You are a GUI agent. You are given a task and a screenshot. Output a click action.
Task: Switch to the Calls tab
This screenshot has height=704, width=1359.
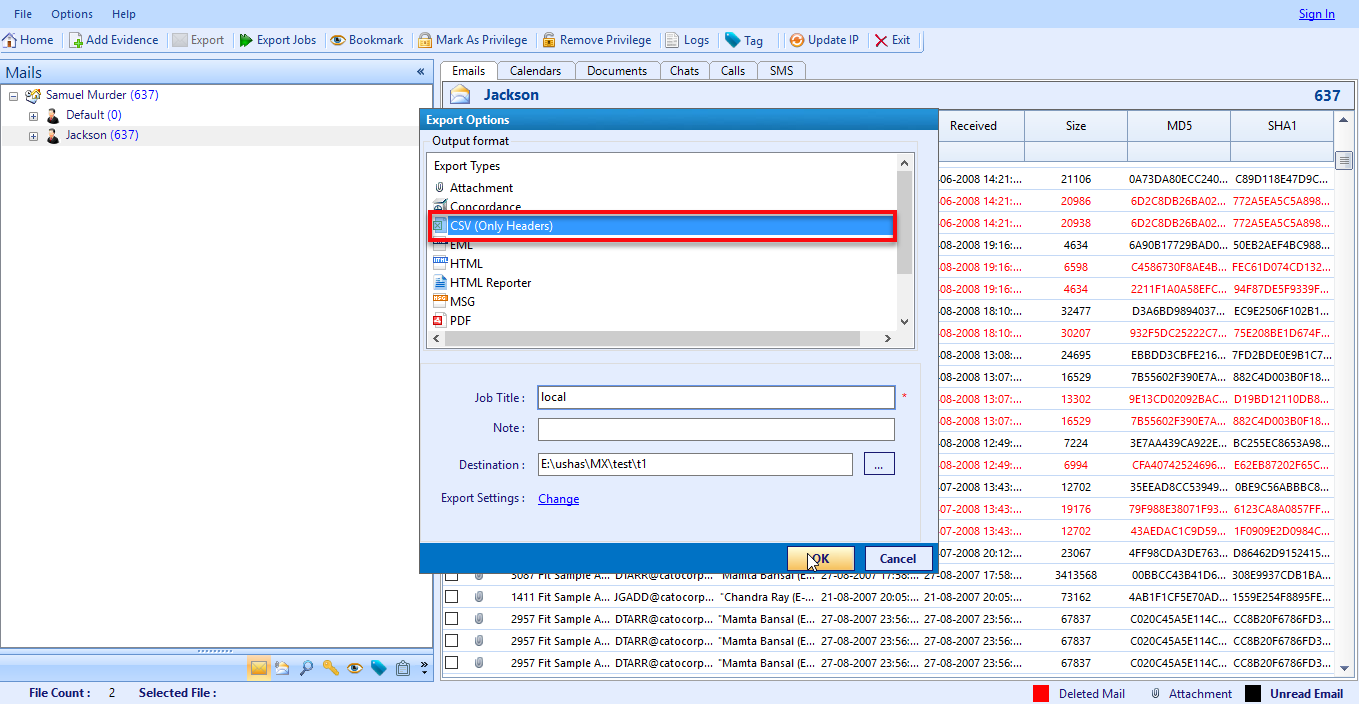coord(733,71)
